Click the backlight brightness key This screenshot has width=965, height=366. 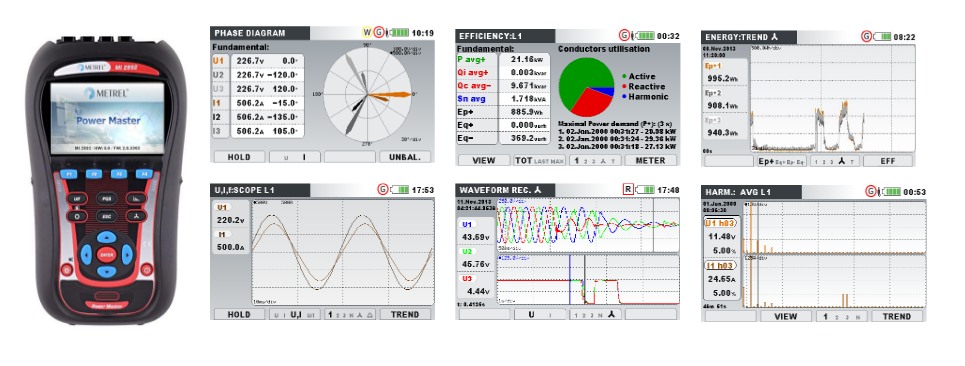point(66,270)
